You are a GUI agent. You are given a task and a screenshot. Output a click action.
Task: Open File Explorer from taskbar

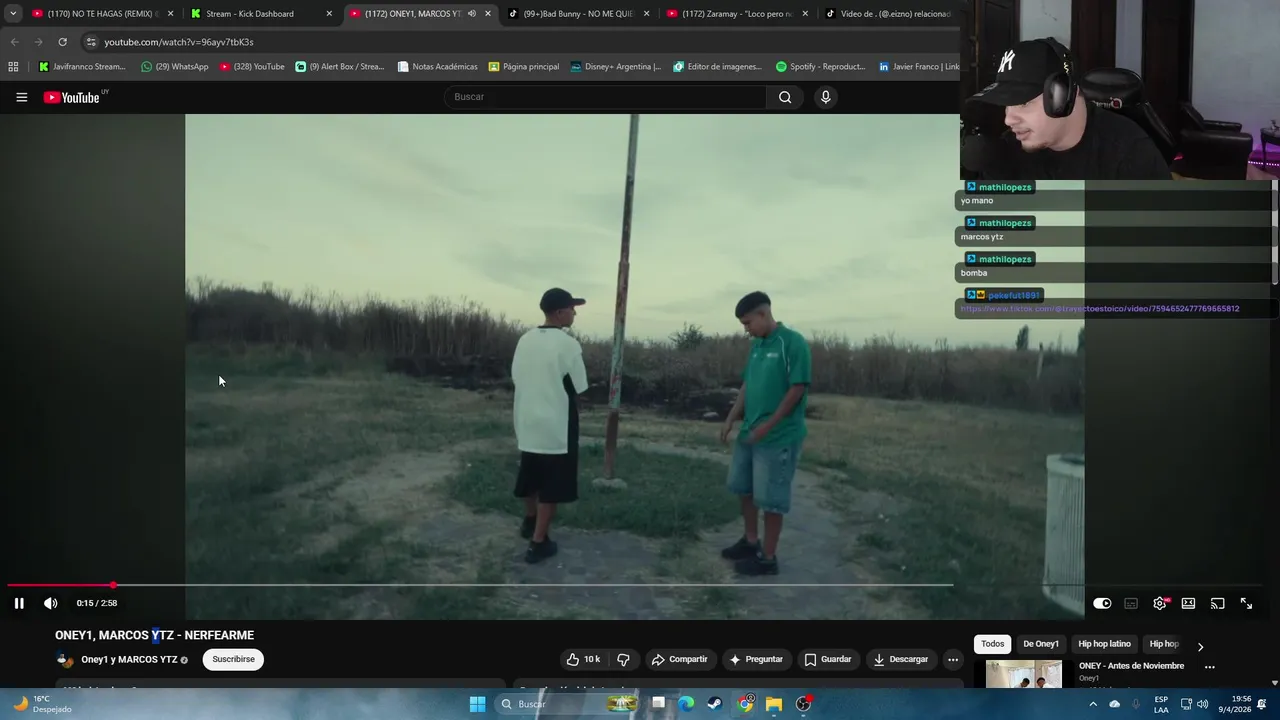(x=774, y=704)
